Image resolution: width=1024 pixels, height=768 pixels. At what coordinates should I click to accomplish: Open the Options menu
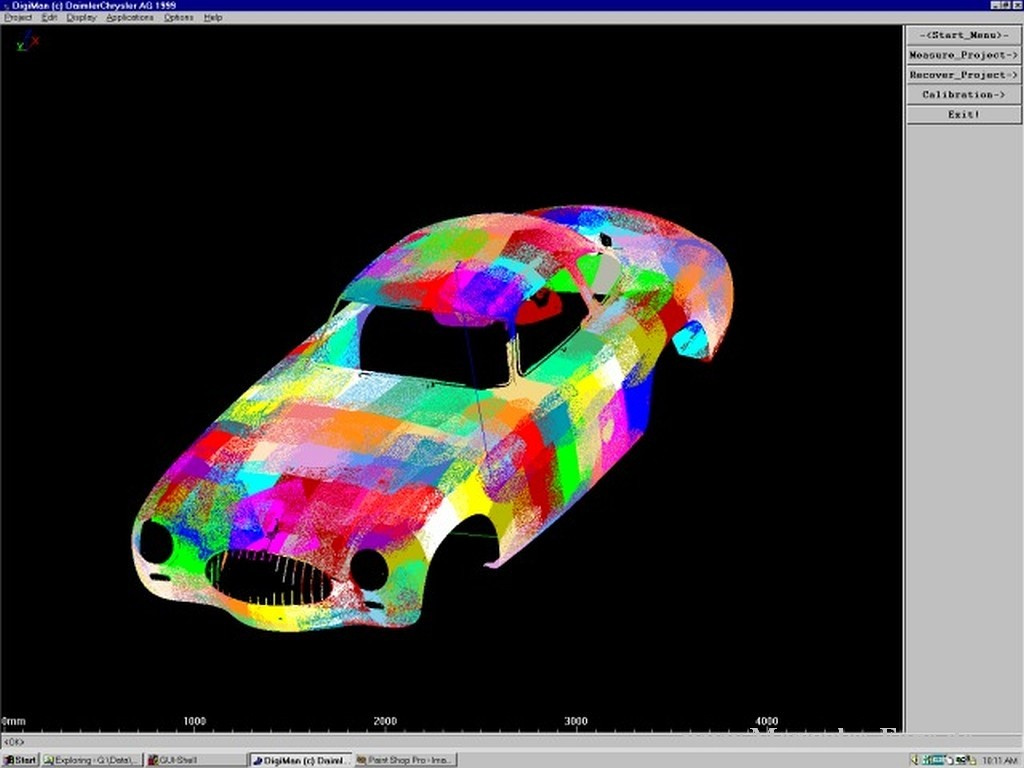coord(179,18)
